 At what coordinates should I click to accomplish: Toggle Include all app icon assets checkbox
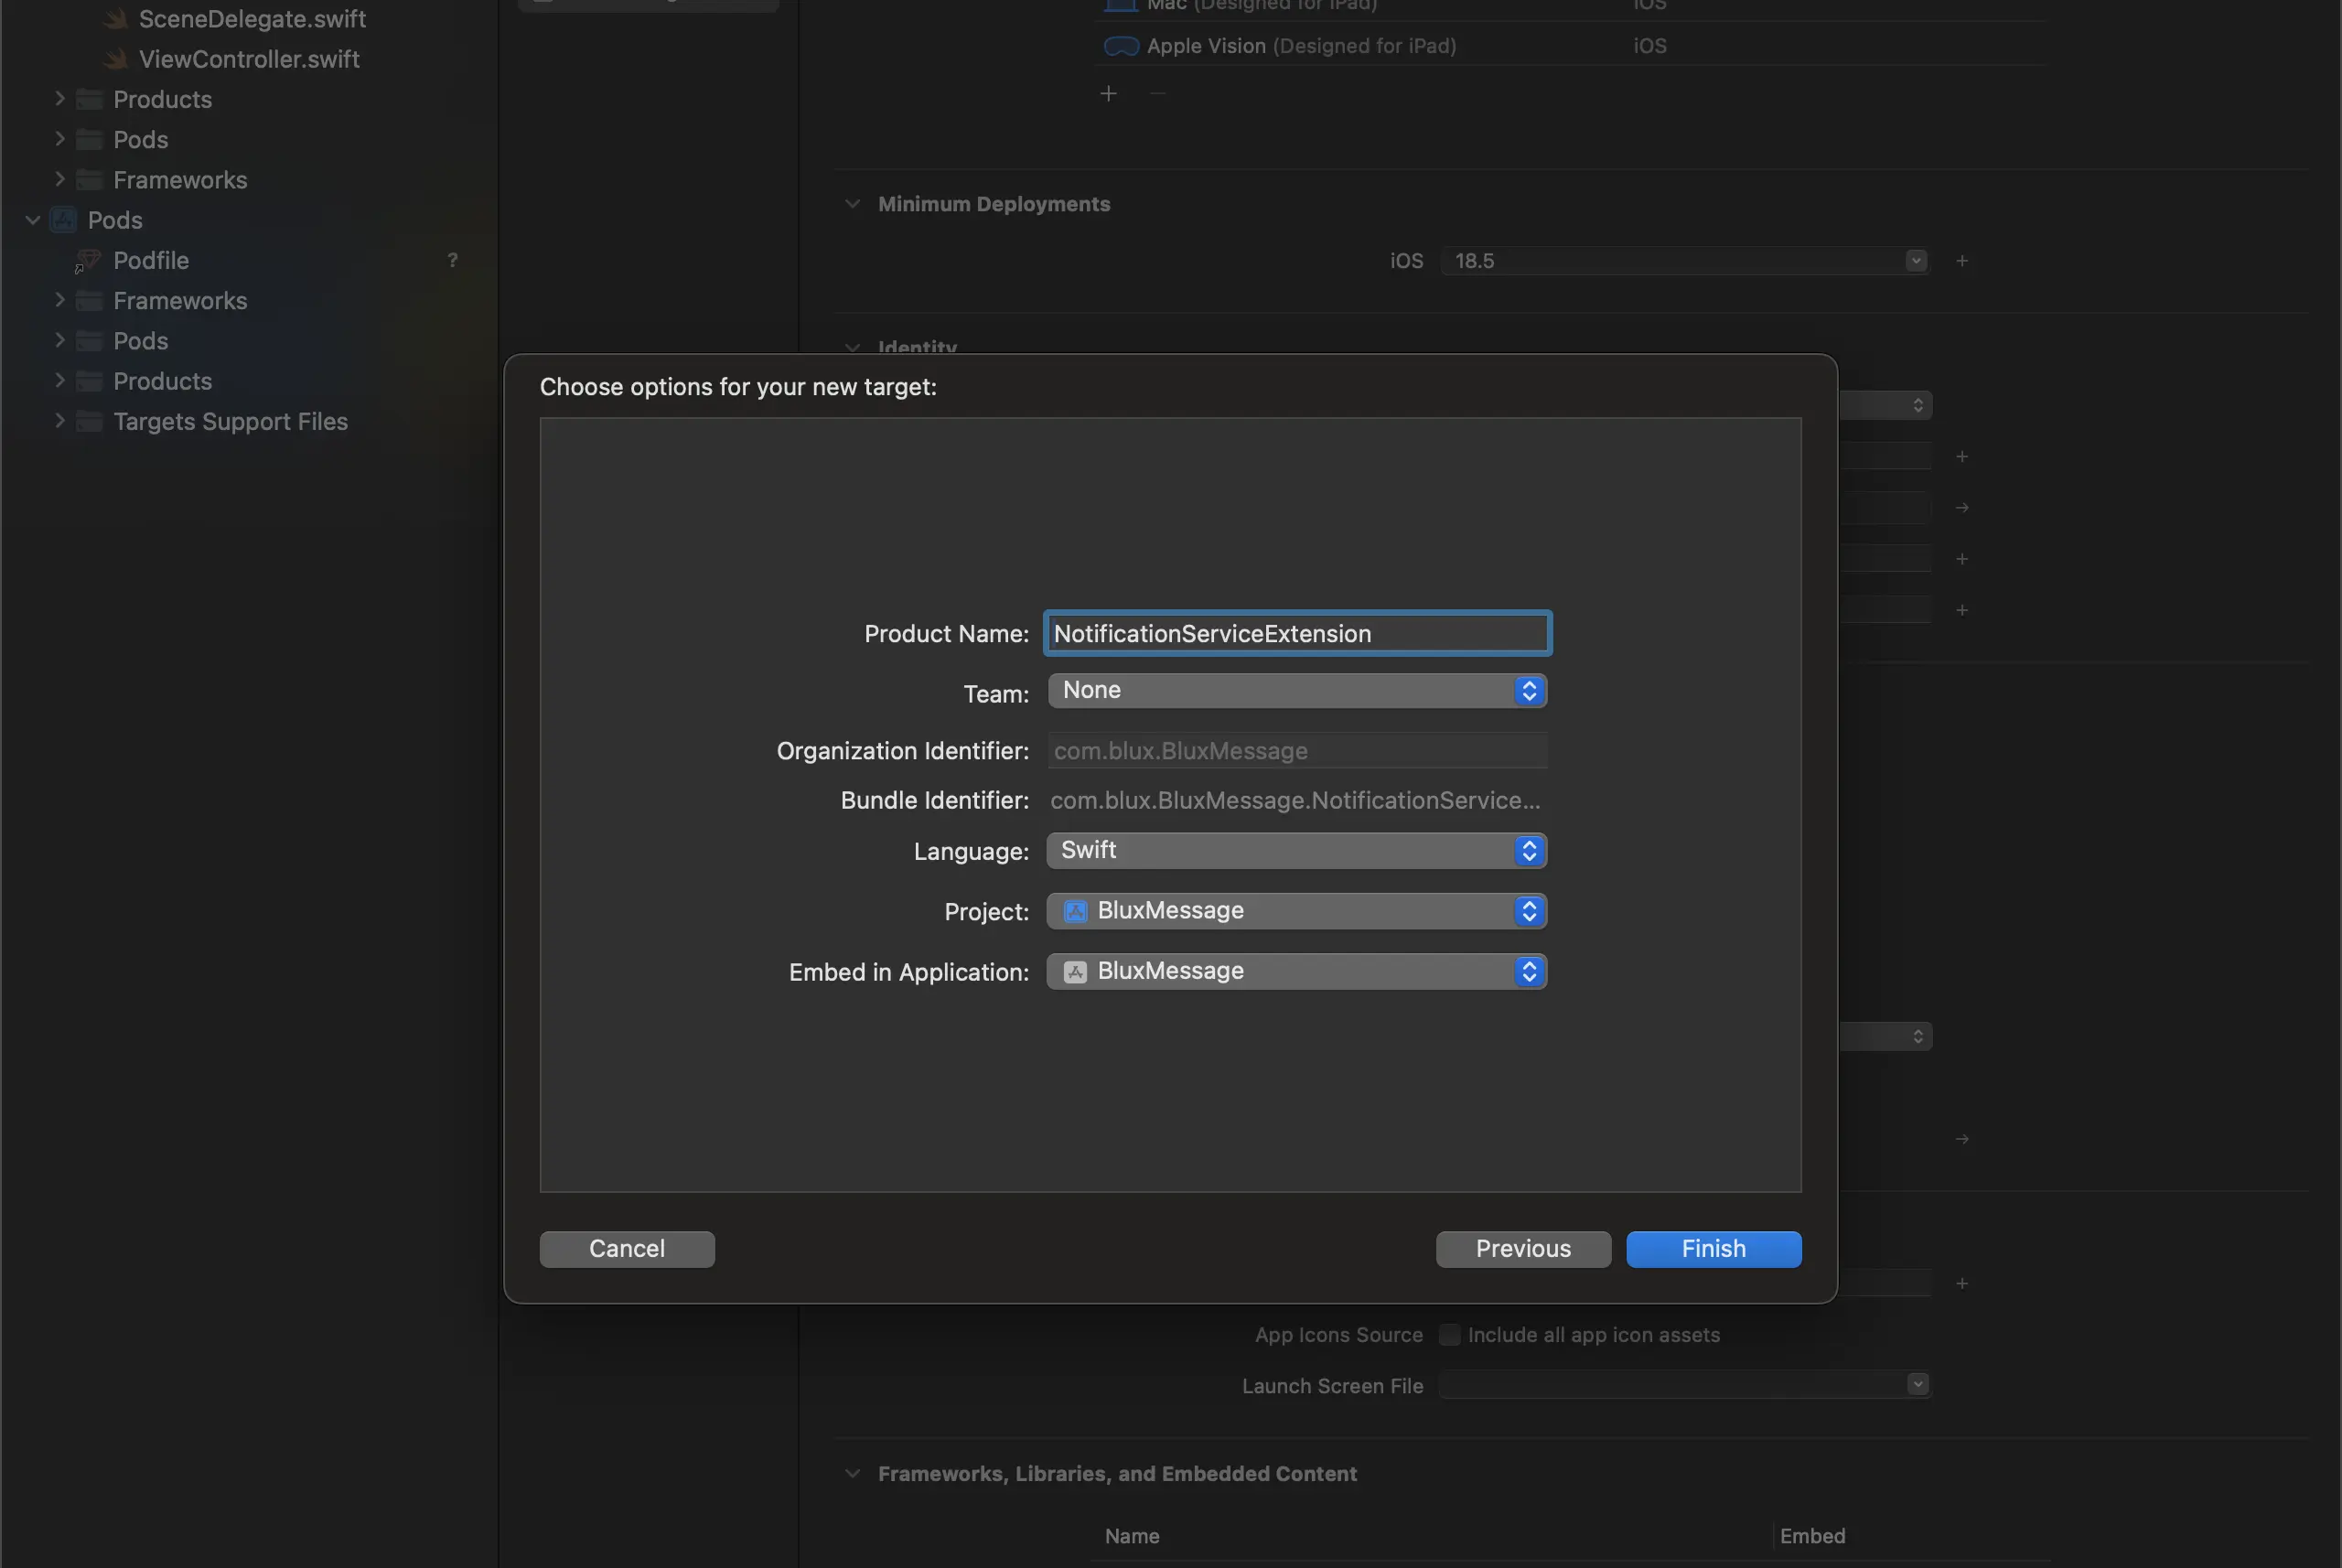pos(1449,1335)
